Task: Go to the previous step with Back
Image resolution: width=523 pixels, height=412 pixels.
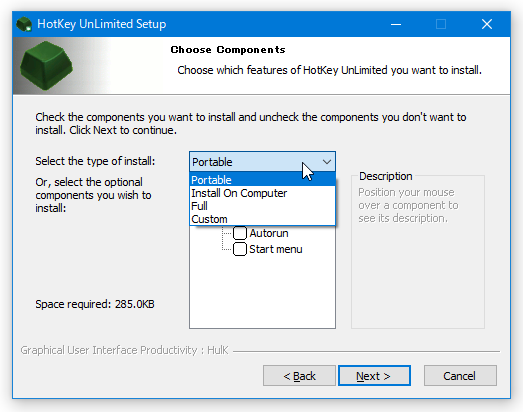Action: click(x=299, y=376)
